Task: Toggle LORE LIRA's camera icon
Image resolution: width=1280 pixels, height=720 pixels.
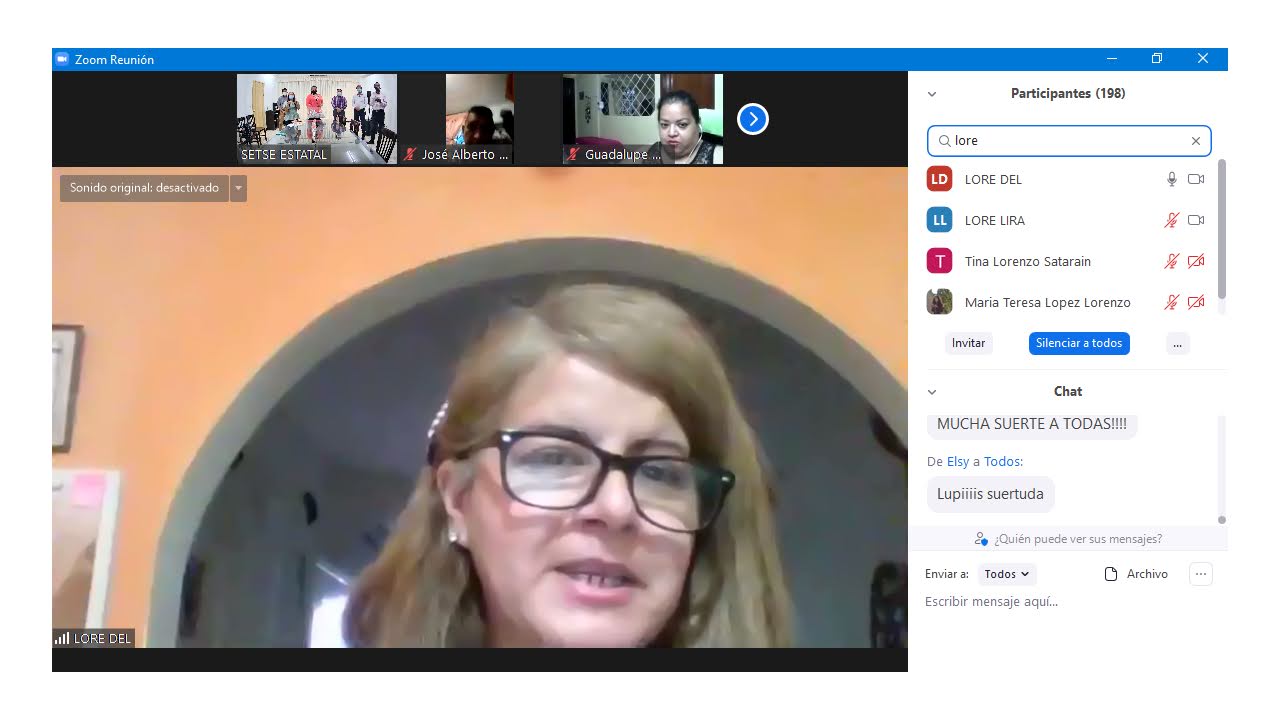Action: click(x=1196, y=220)
